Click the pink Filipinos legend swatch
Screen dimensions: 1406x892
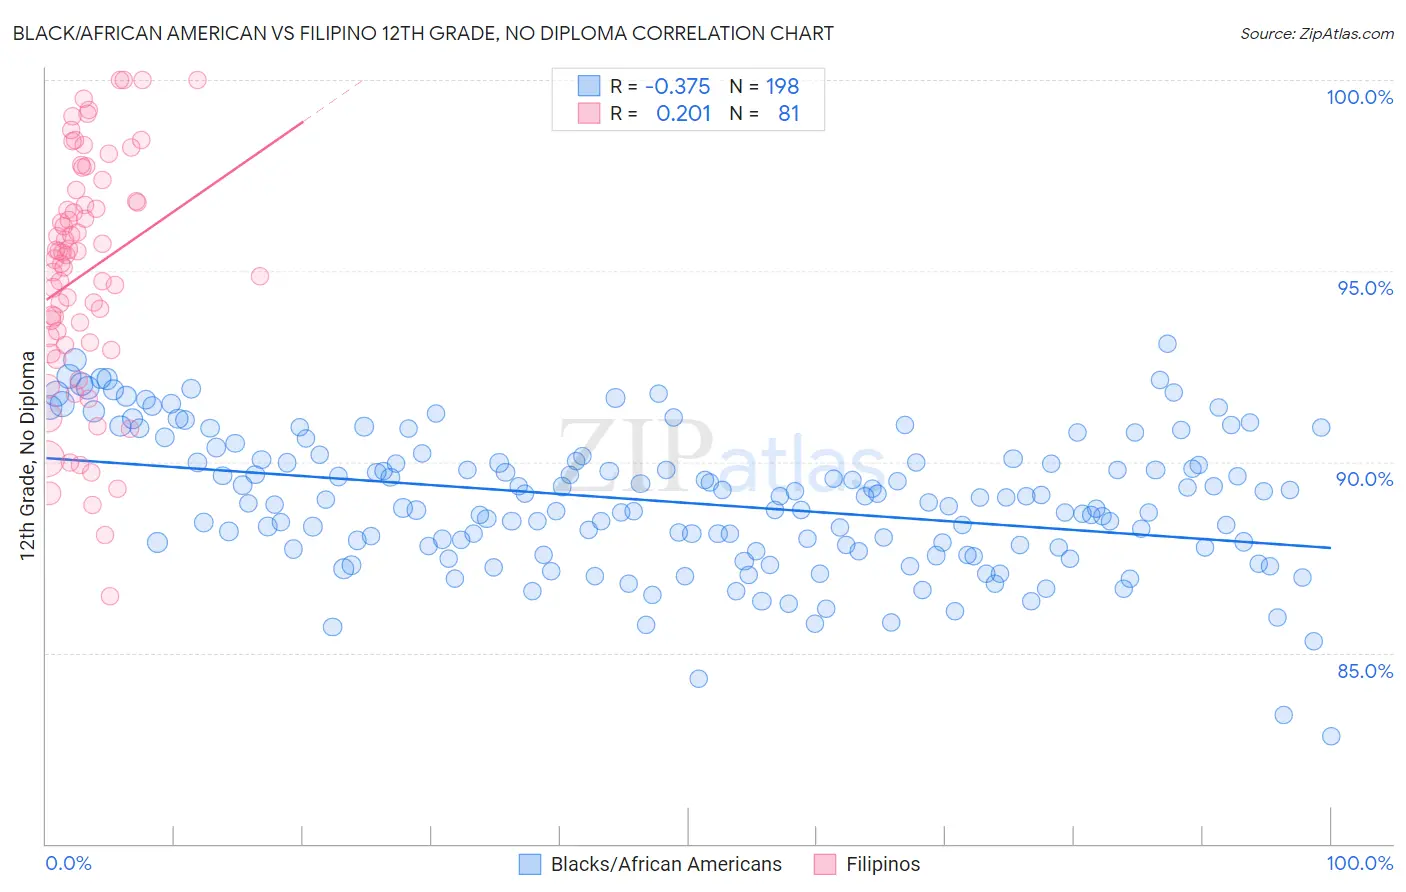coord(825,864)
